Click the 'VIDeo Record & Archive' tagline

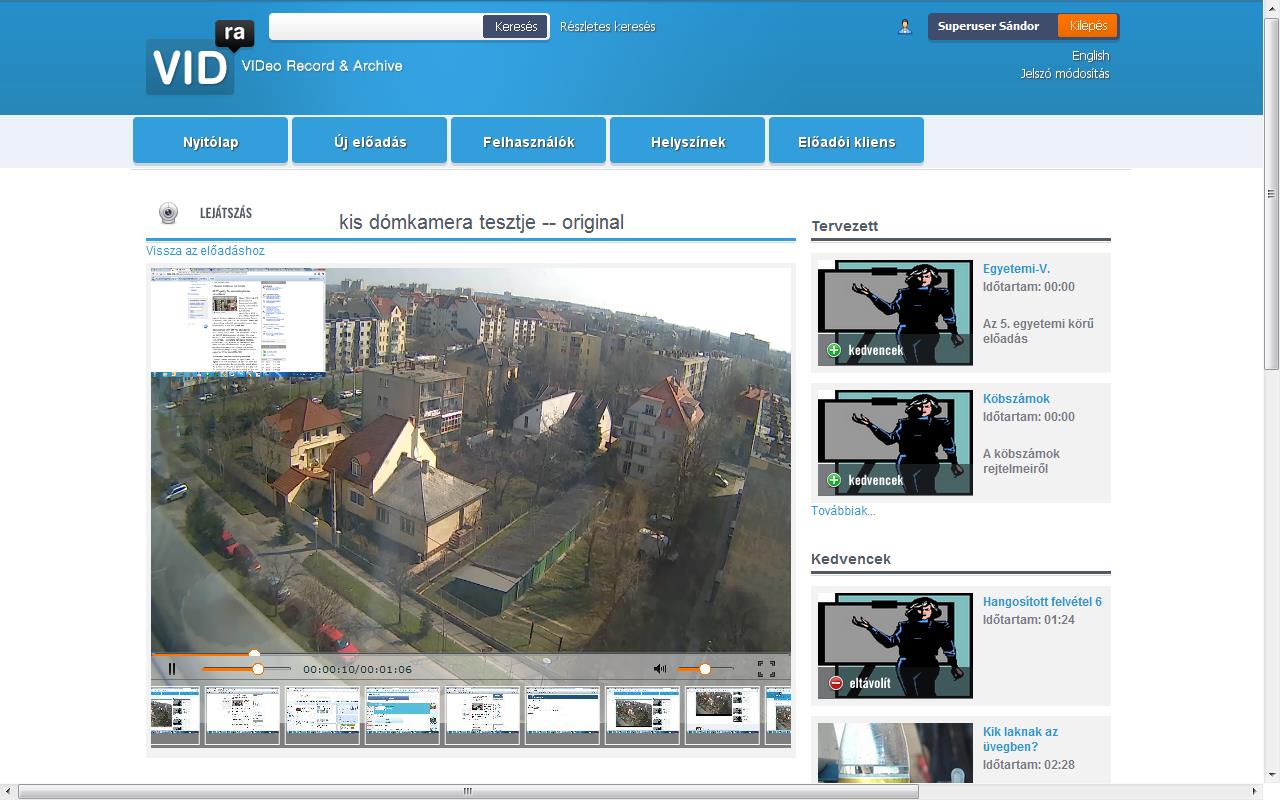click(322, 66)
